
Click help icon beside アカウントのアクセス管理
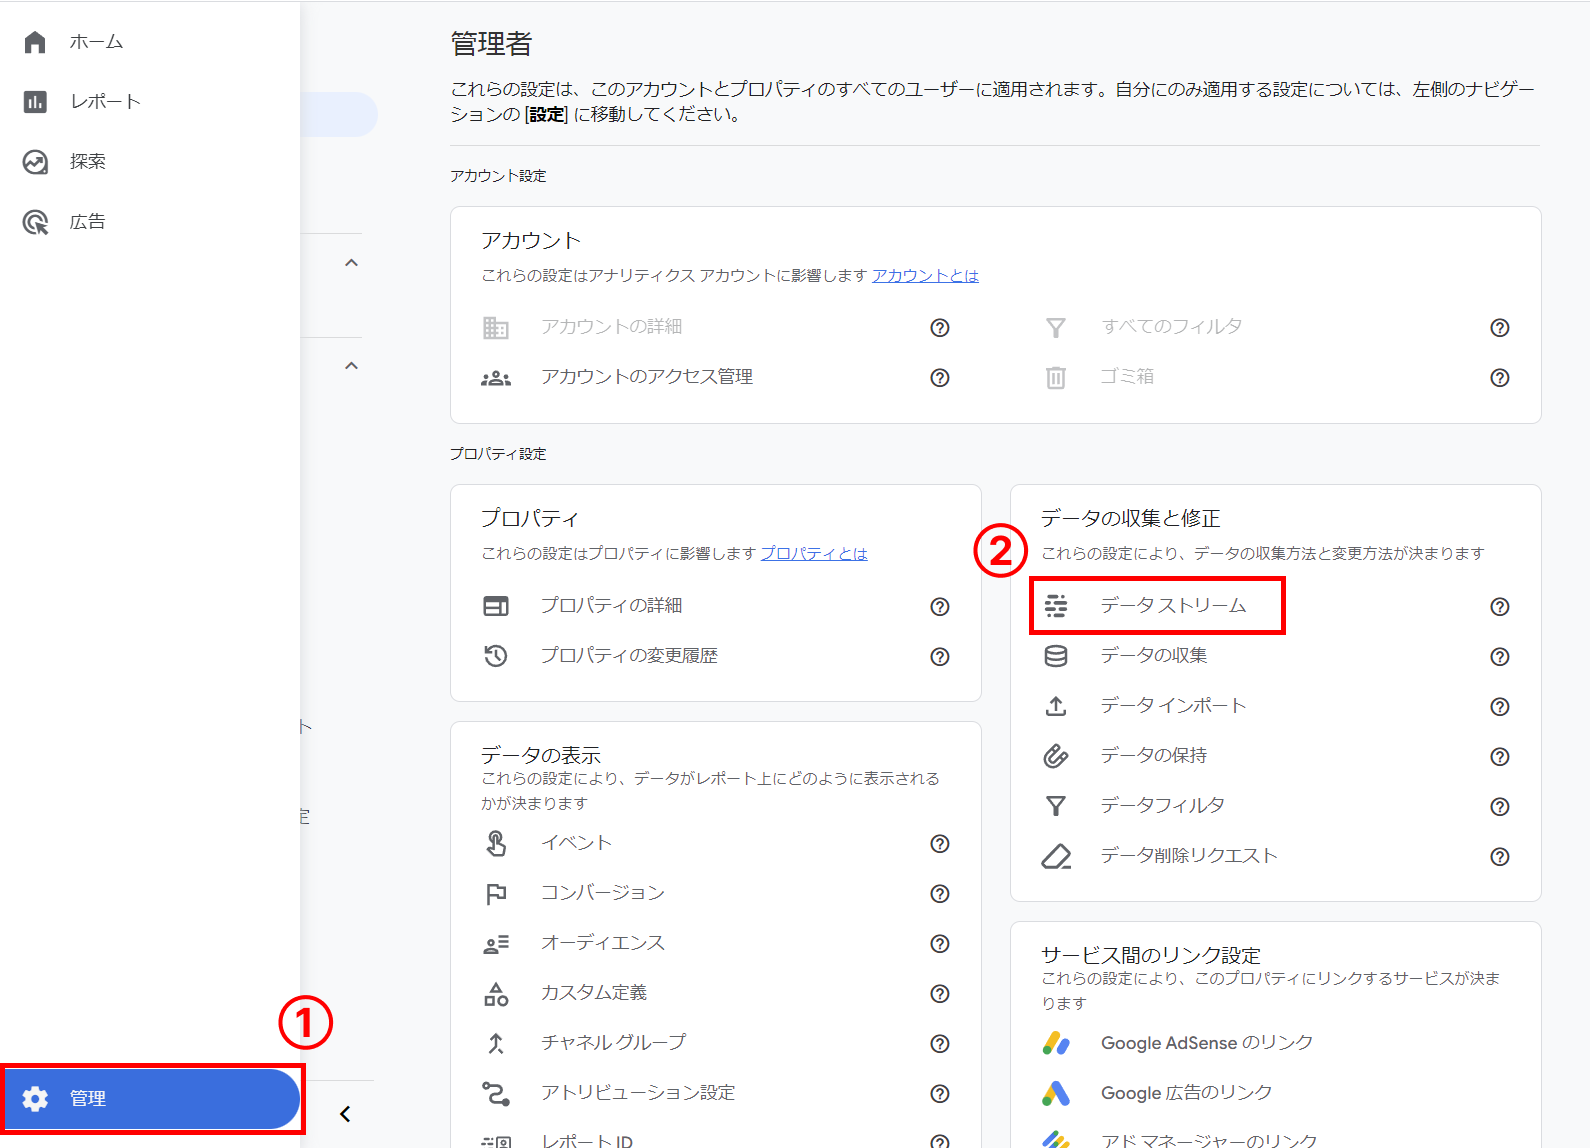point(939,378)
